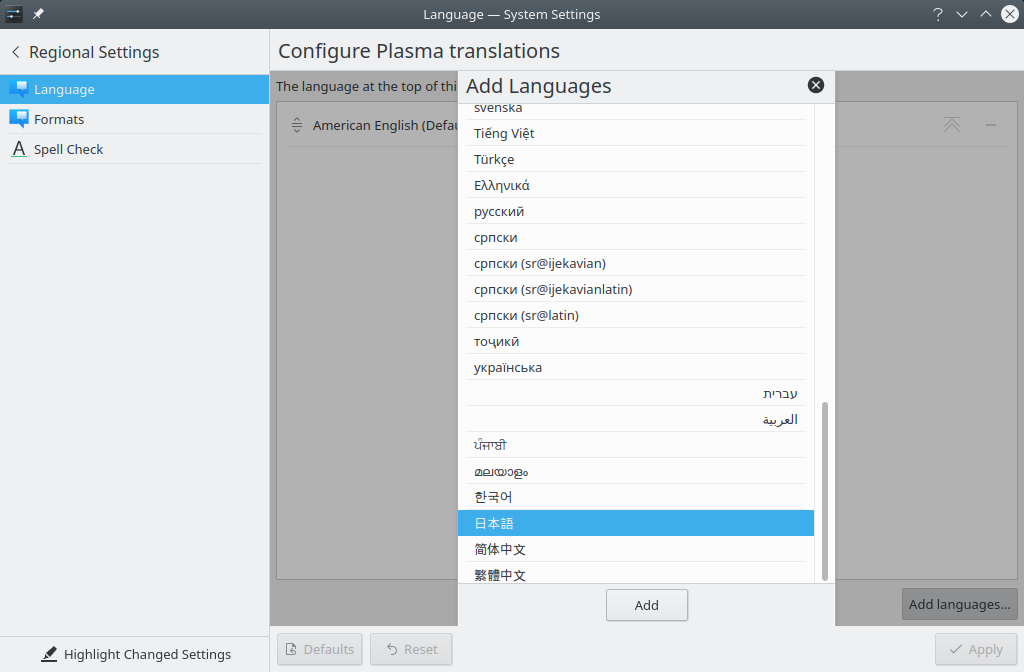Select the plain српски entry
Image resolution: width=1024 pixels, height=672 pixels.
(636, 237)
